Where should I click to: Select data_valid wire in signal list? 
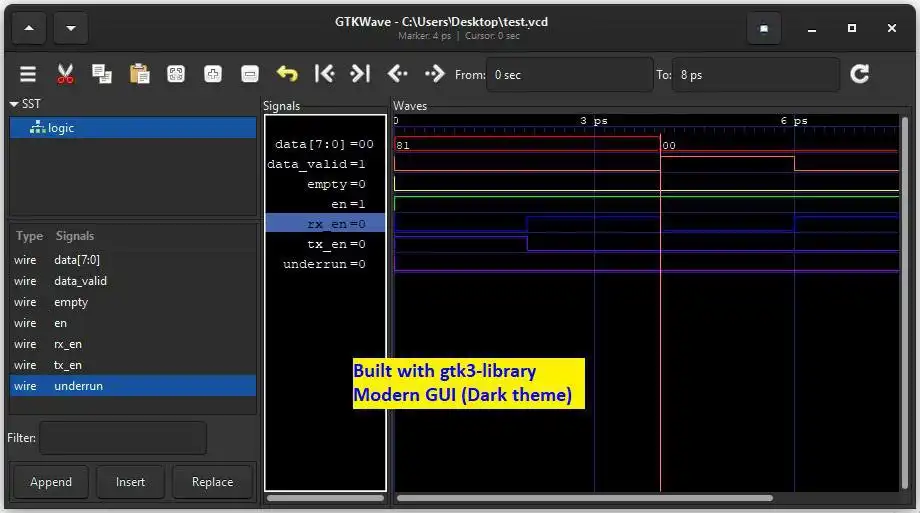click(x=133, y=281)
